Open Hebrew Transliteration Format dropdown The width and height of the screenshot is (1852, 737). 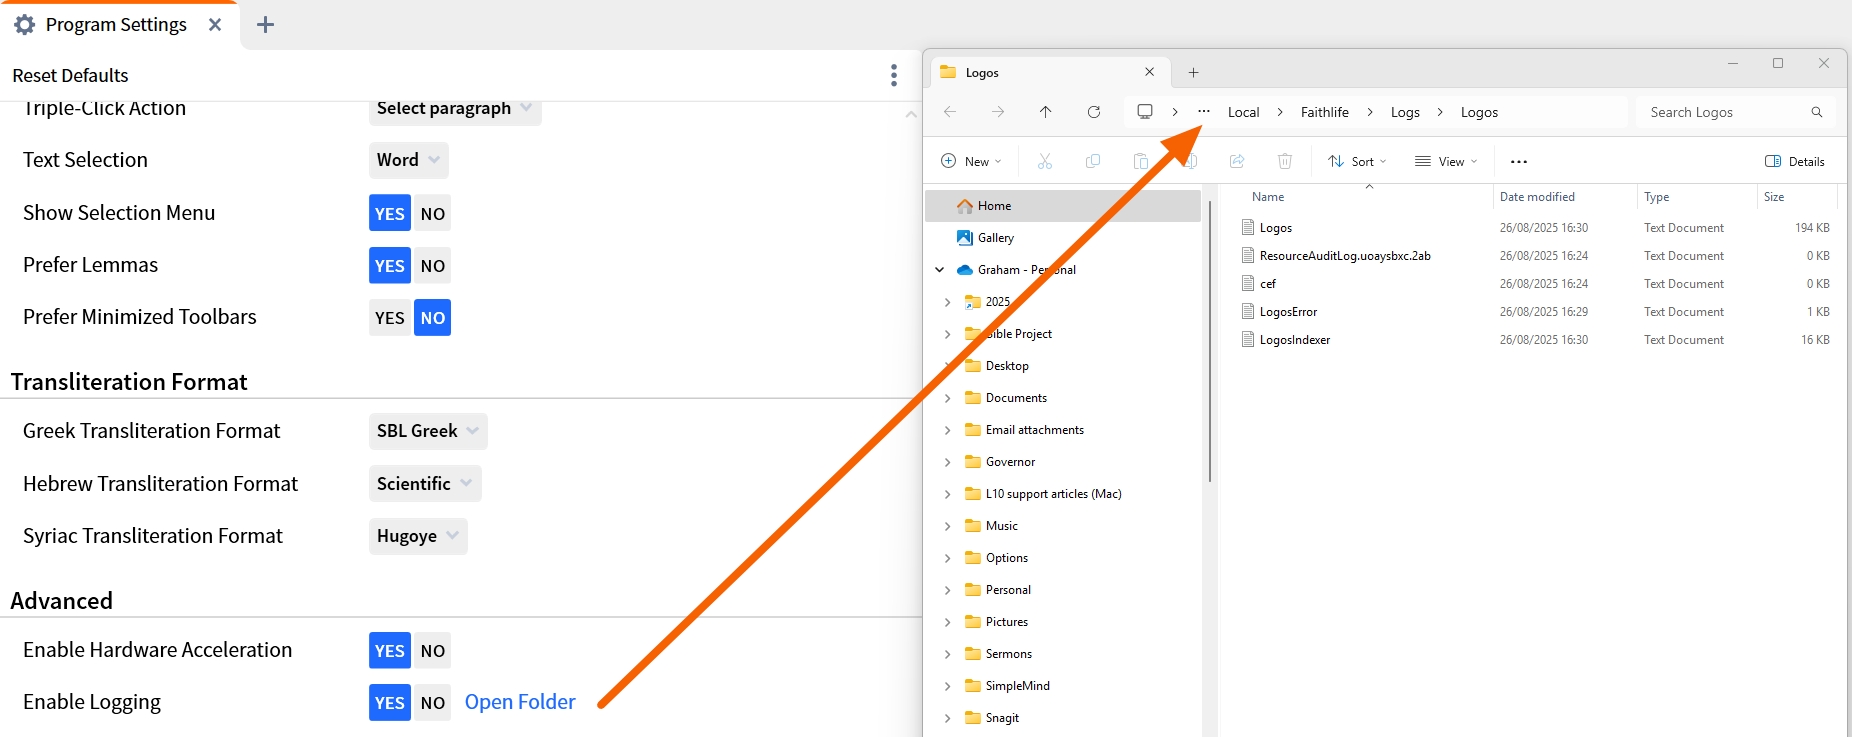(x=425, y=484)
